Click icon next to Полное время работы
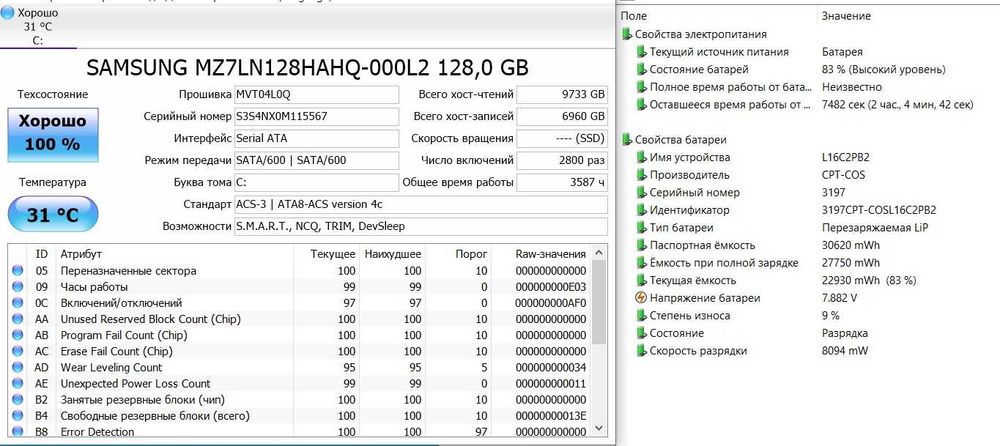This screenshot has width=1000, height=446. click(642, 87)
